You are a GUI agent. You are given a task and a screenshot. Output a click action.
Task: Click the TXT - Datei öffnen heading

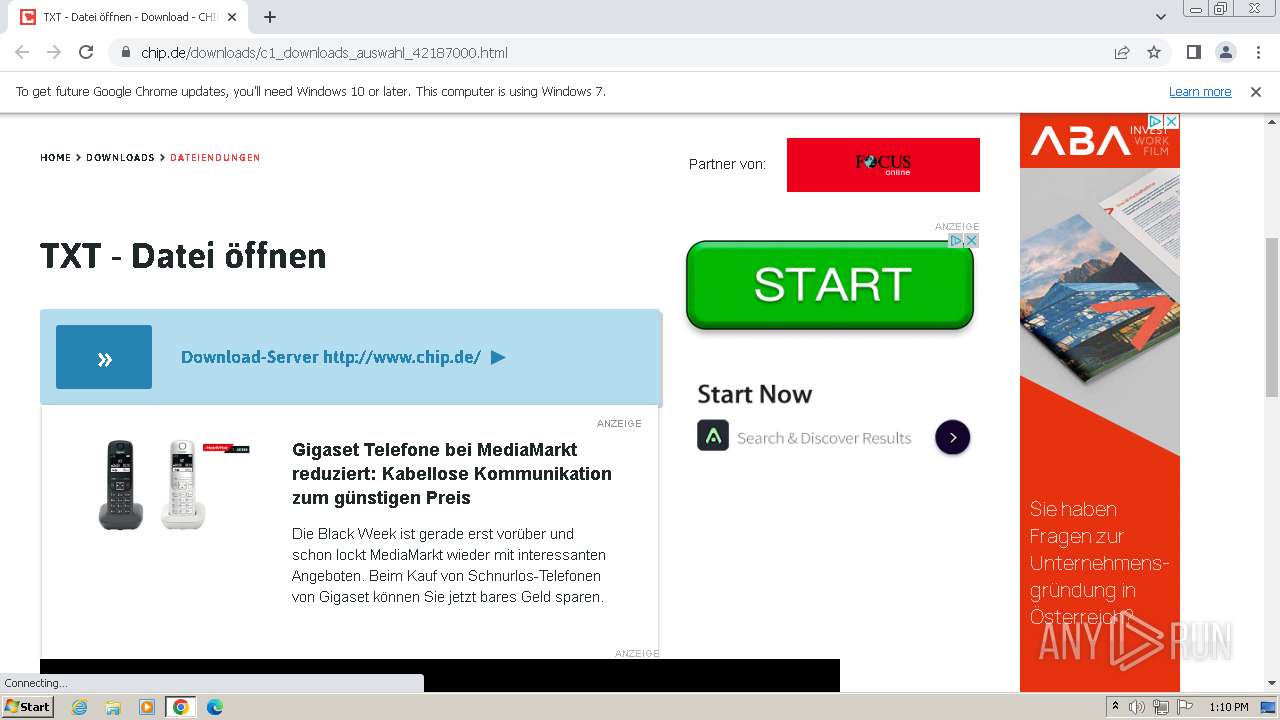183,256
